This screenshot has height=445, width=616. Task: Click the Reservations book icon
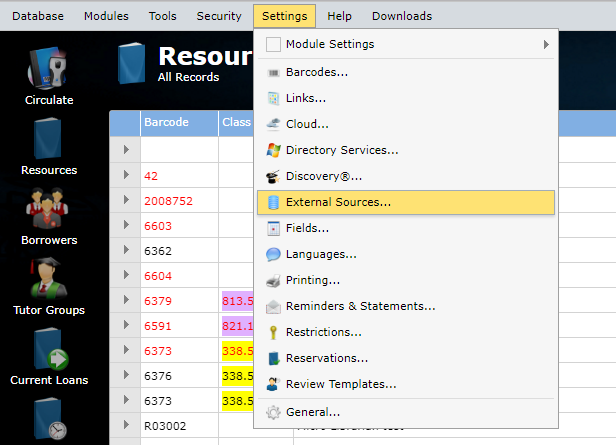(x=273, y=358)
